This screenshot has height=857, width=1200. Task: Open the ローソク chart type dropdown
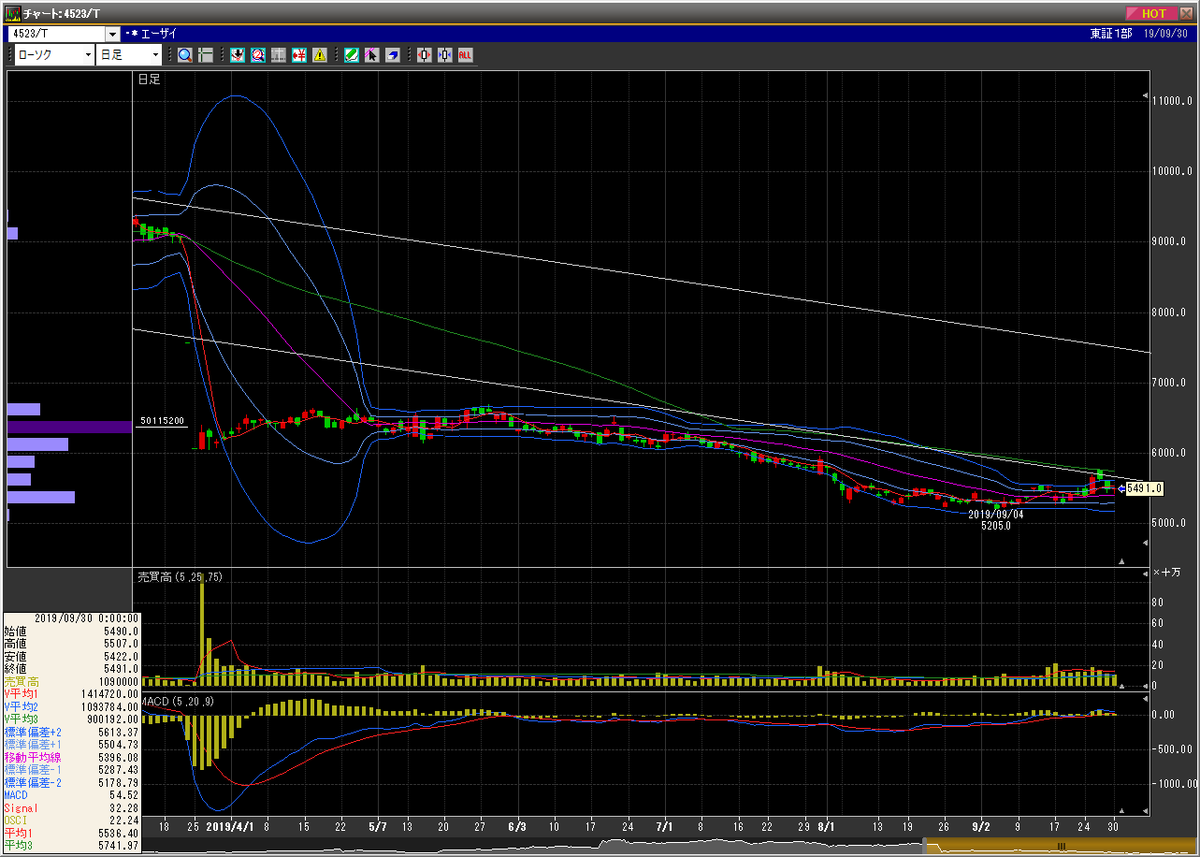coord(88,54)
